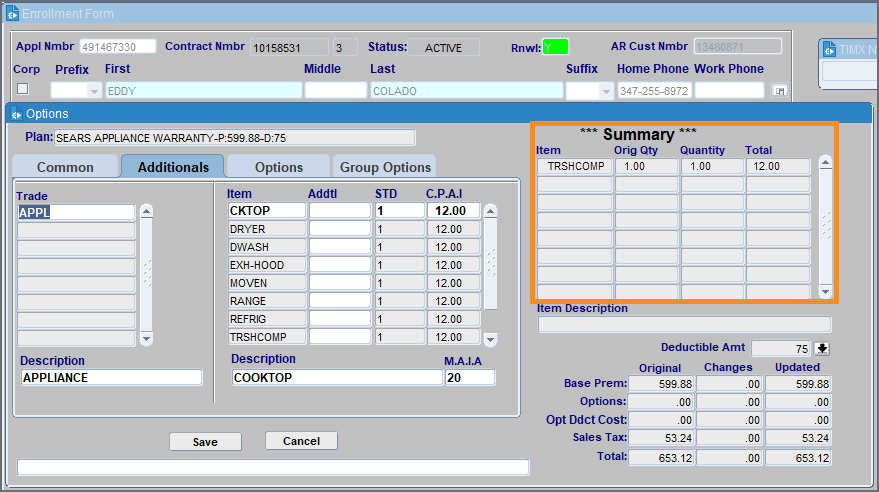Click the AR Cust Nmbr field

pos(738,47)
